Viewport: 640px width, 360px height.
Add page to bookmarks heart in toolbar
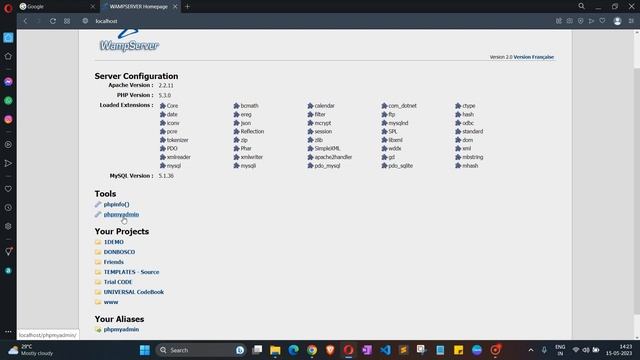tap(602, 21)
